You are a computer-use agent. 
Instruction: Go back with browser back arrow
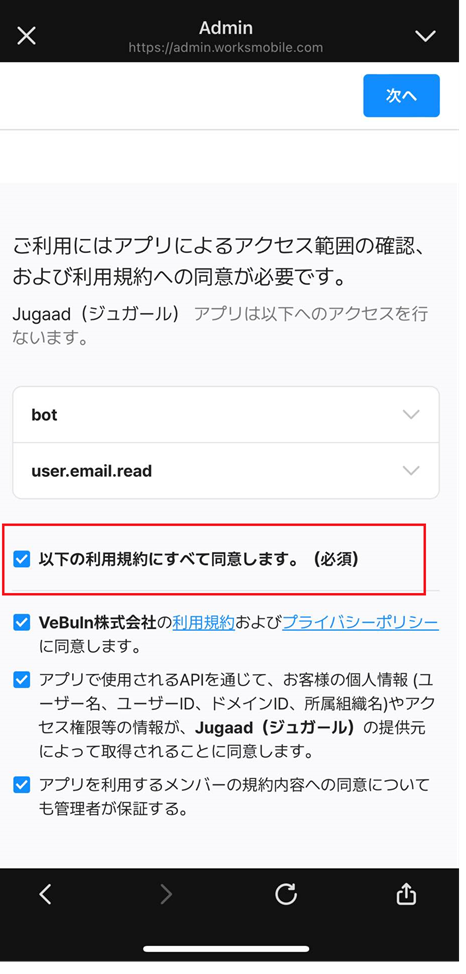pos(45,893)
